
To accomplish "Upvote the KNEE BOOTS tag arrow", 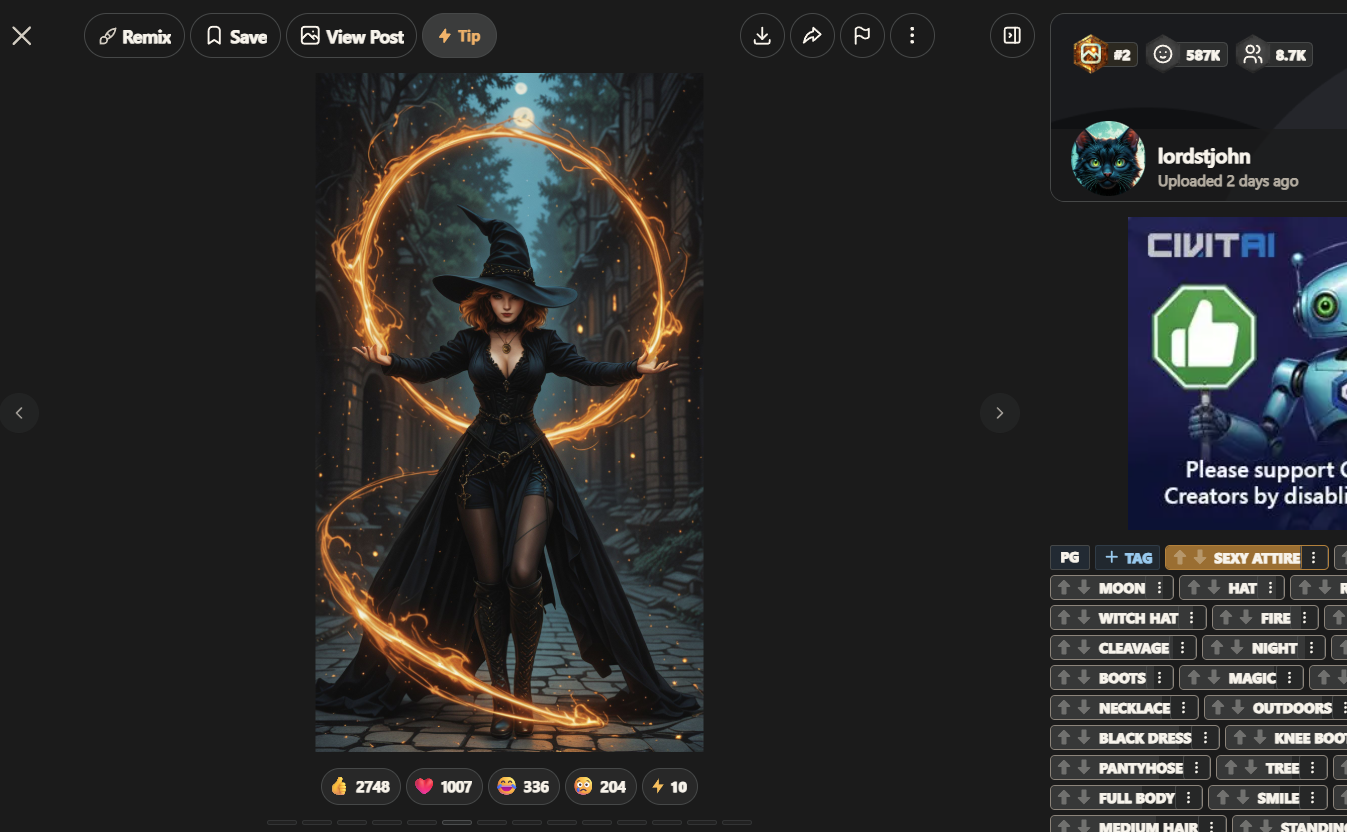I will point(1240,738).
